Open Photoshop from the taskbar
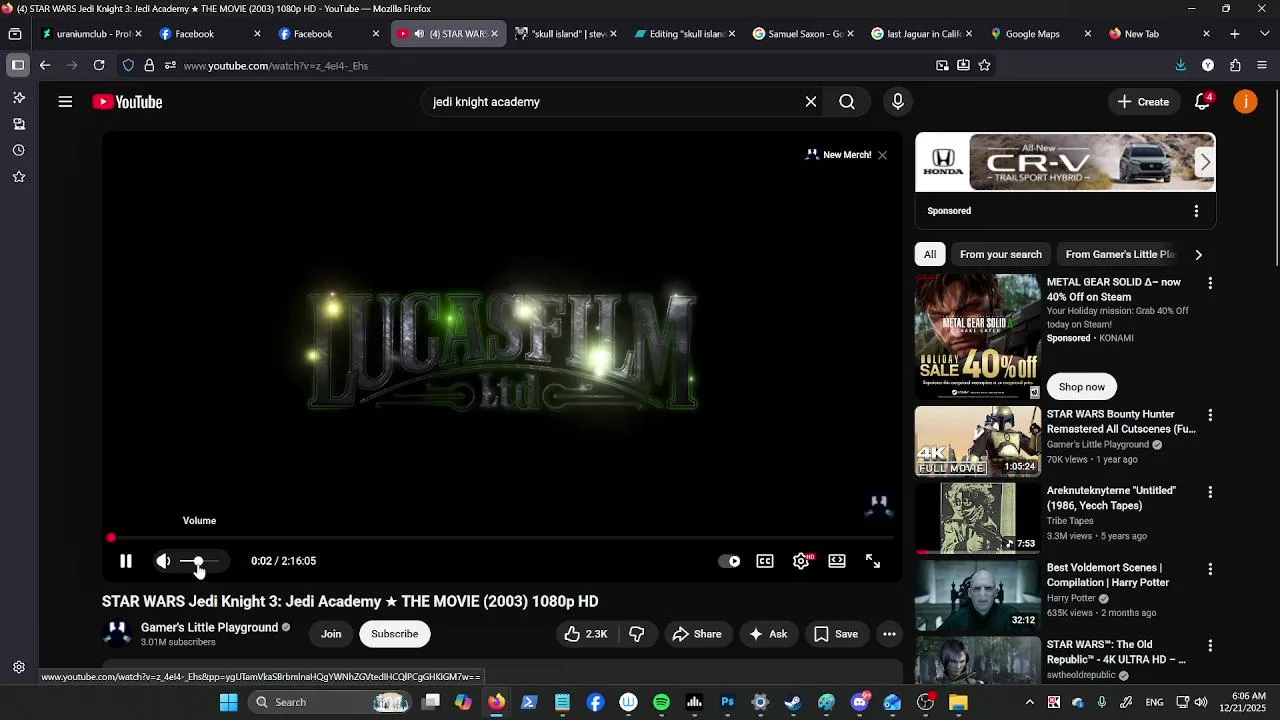This screenshot has width=1280, height=720. pyautogui.click(x=727, y=702)
